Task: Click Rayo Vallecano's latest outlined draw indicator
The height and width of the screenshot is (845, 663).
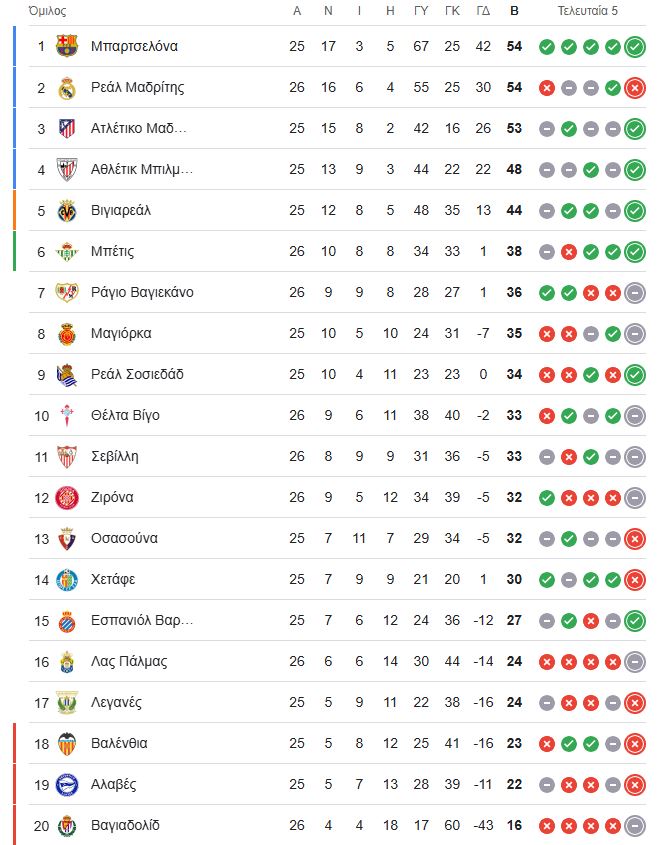Action: 635,293
